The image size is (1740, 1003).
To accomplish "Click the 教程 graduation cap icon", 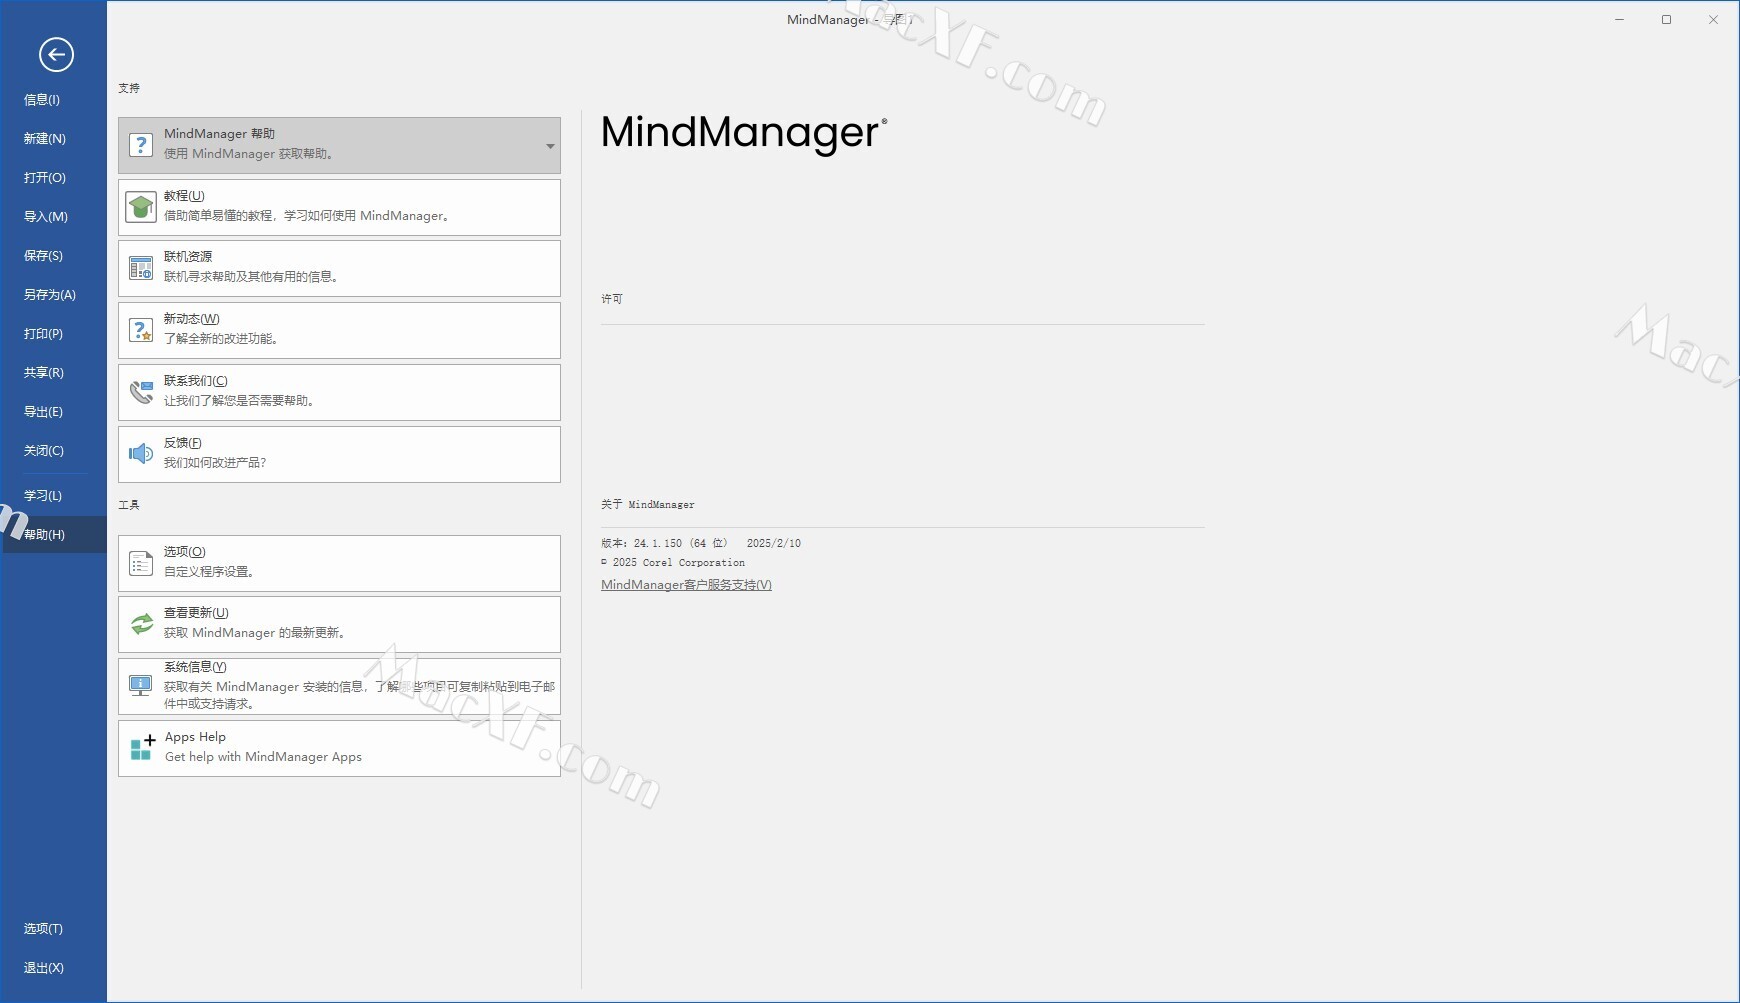I will coord(141,207).
